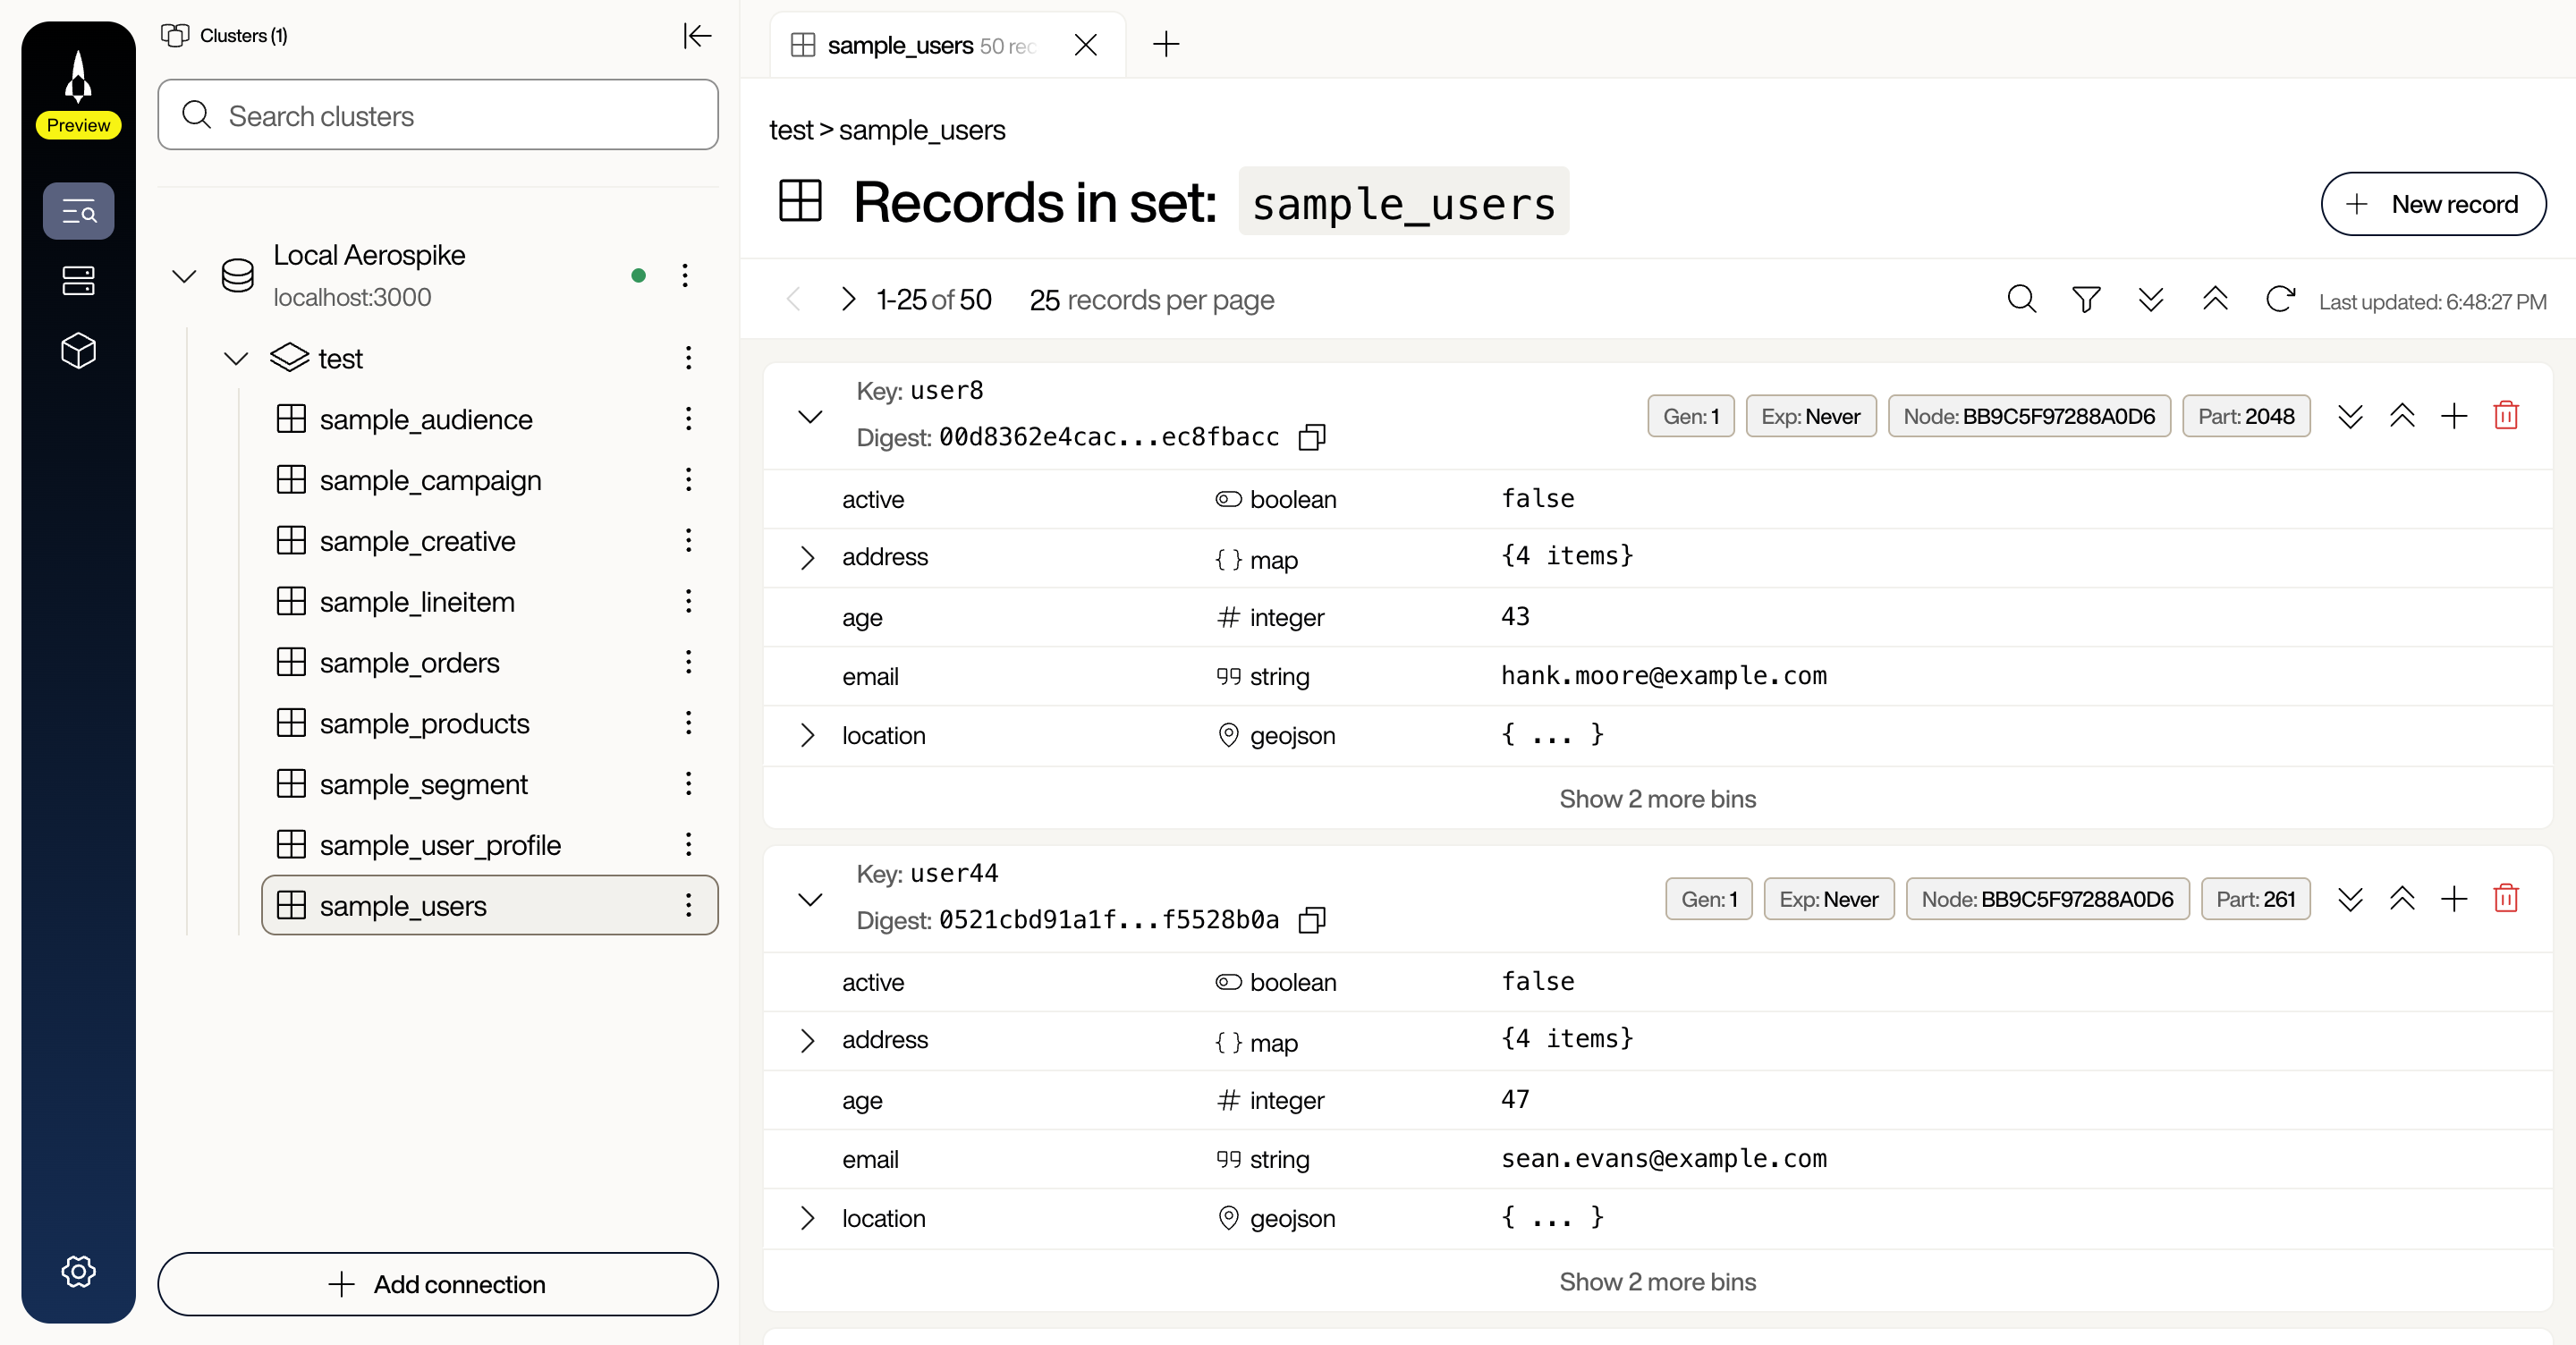The width and height of the screenshot is (2576, 1345).
Task: Delete record user44 with the trash icon
Action: coord(2506,898)
